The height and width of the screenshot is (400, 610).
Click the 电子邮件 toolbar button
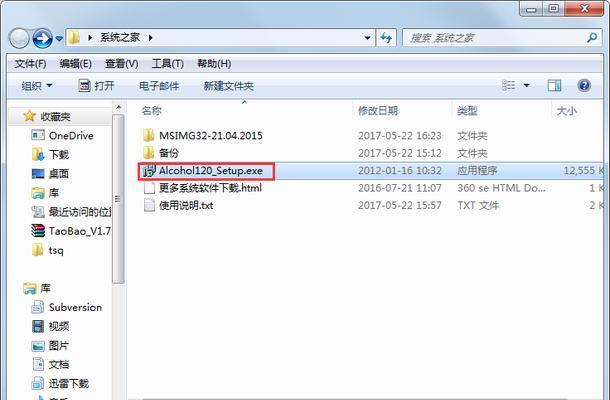click(159, 86)
